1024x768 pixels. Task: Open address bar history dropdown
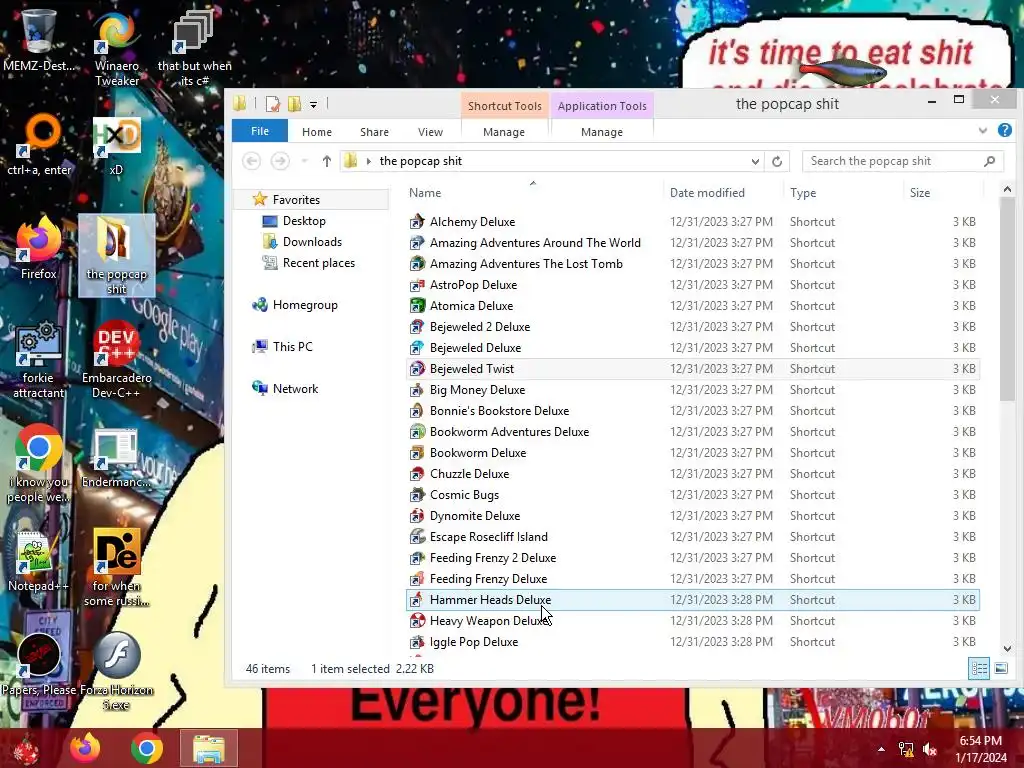point(755,161)
